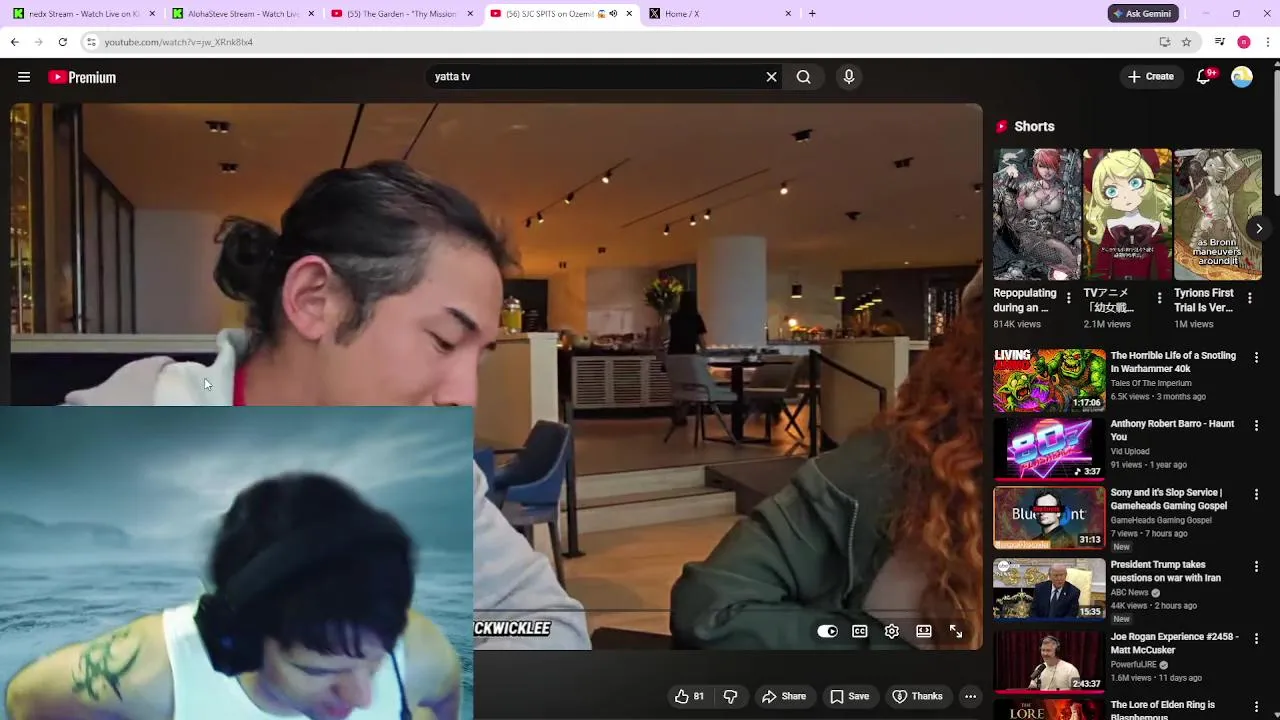Open PowerfulJRE channel link
This screenshot has height=720, width=1280.
pos(1134,664)
